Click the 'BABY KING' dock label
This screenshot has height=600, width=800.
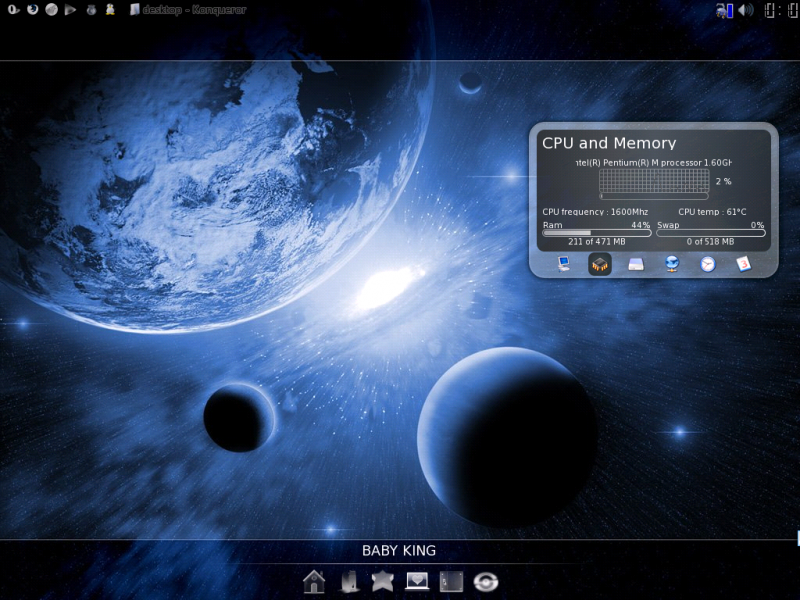click(x=399, y=551)
